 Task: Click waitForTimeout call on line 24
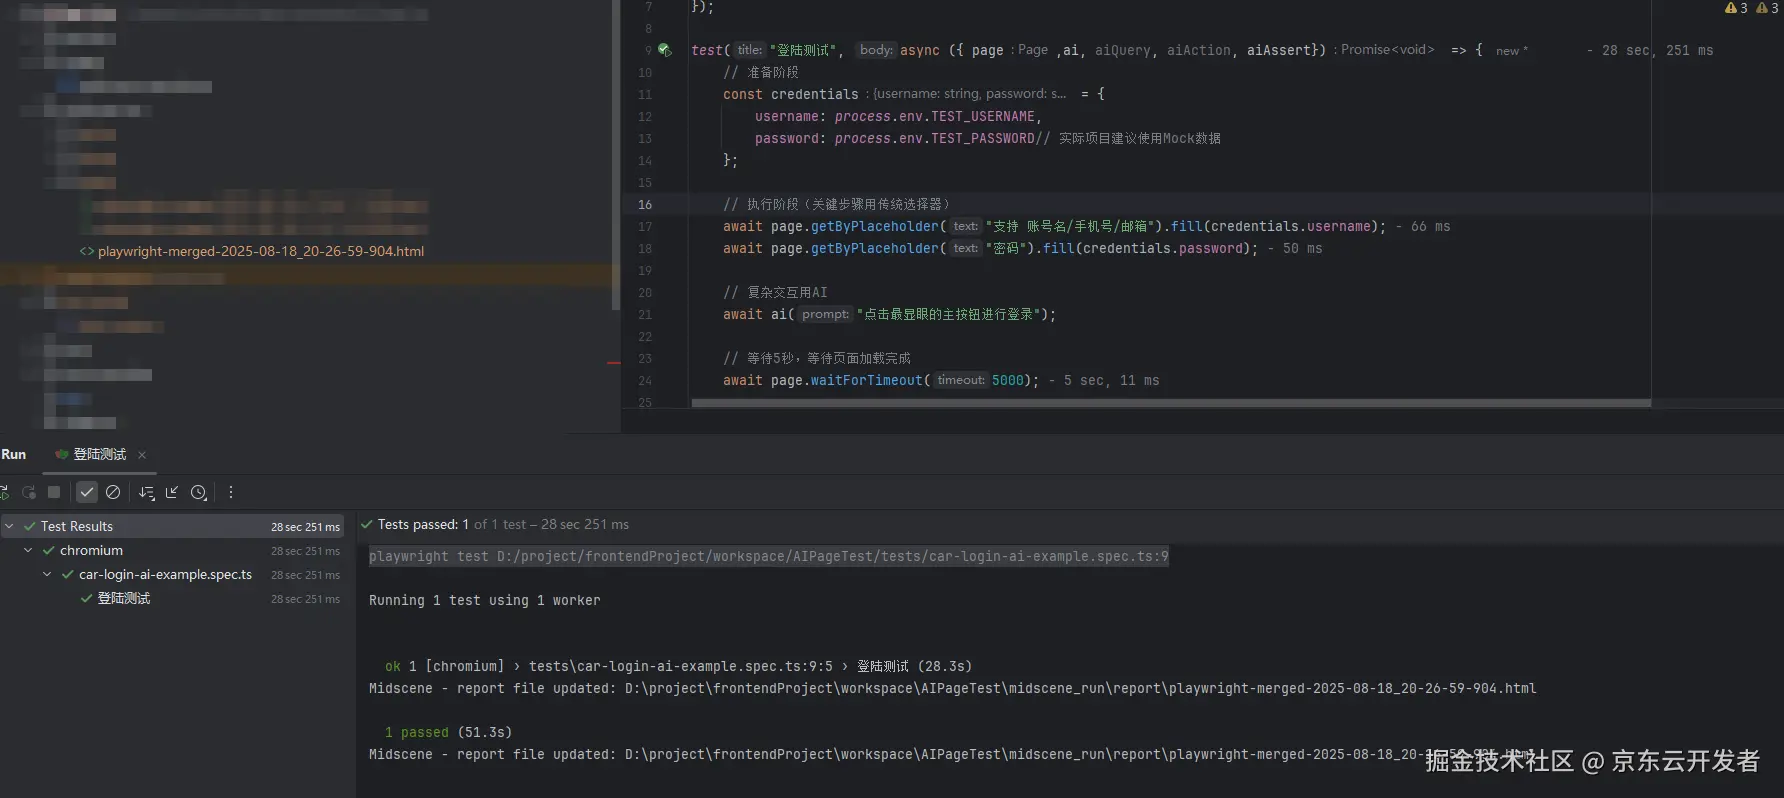coord(866,380)
